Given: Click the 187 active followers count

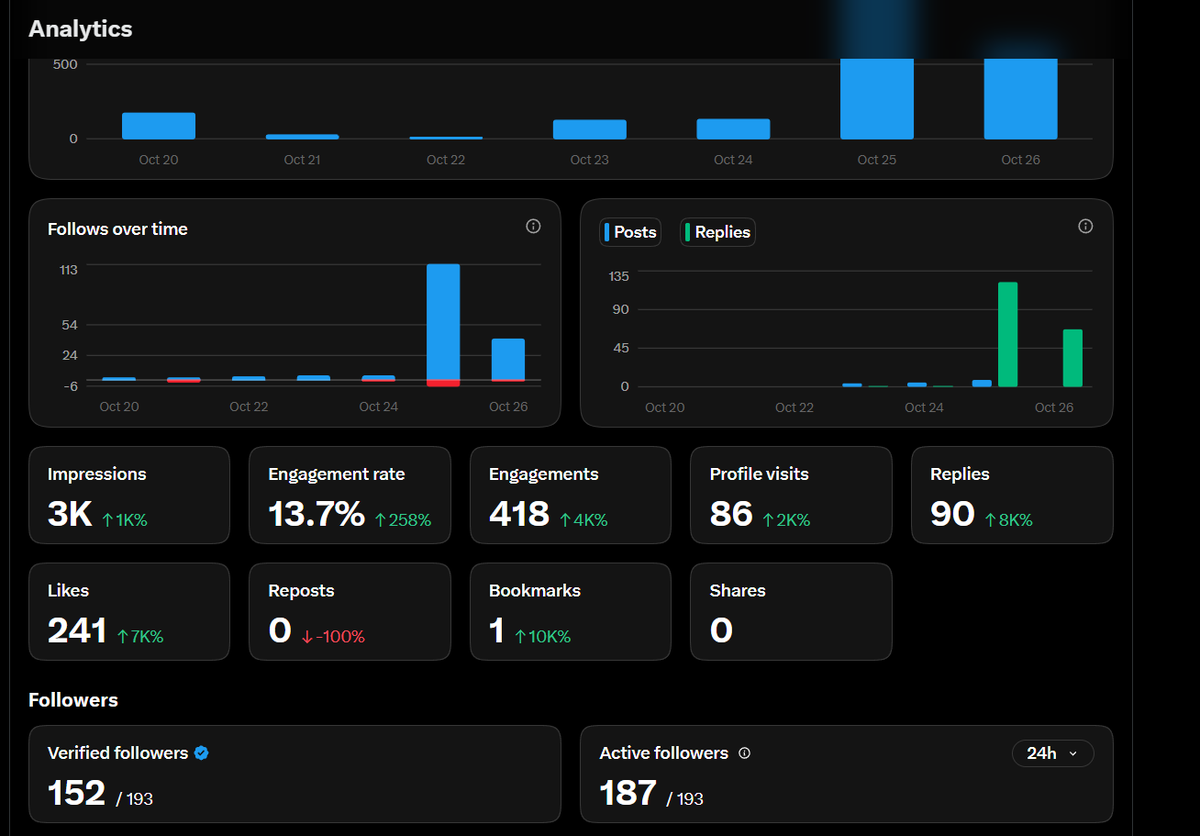Looking at the screenshot, I should (628, 793).
